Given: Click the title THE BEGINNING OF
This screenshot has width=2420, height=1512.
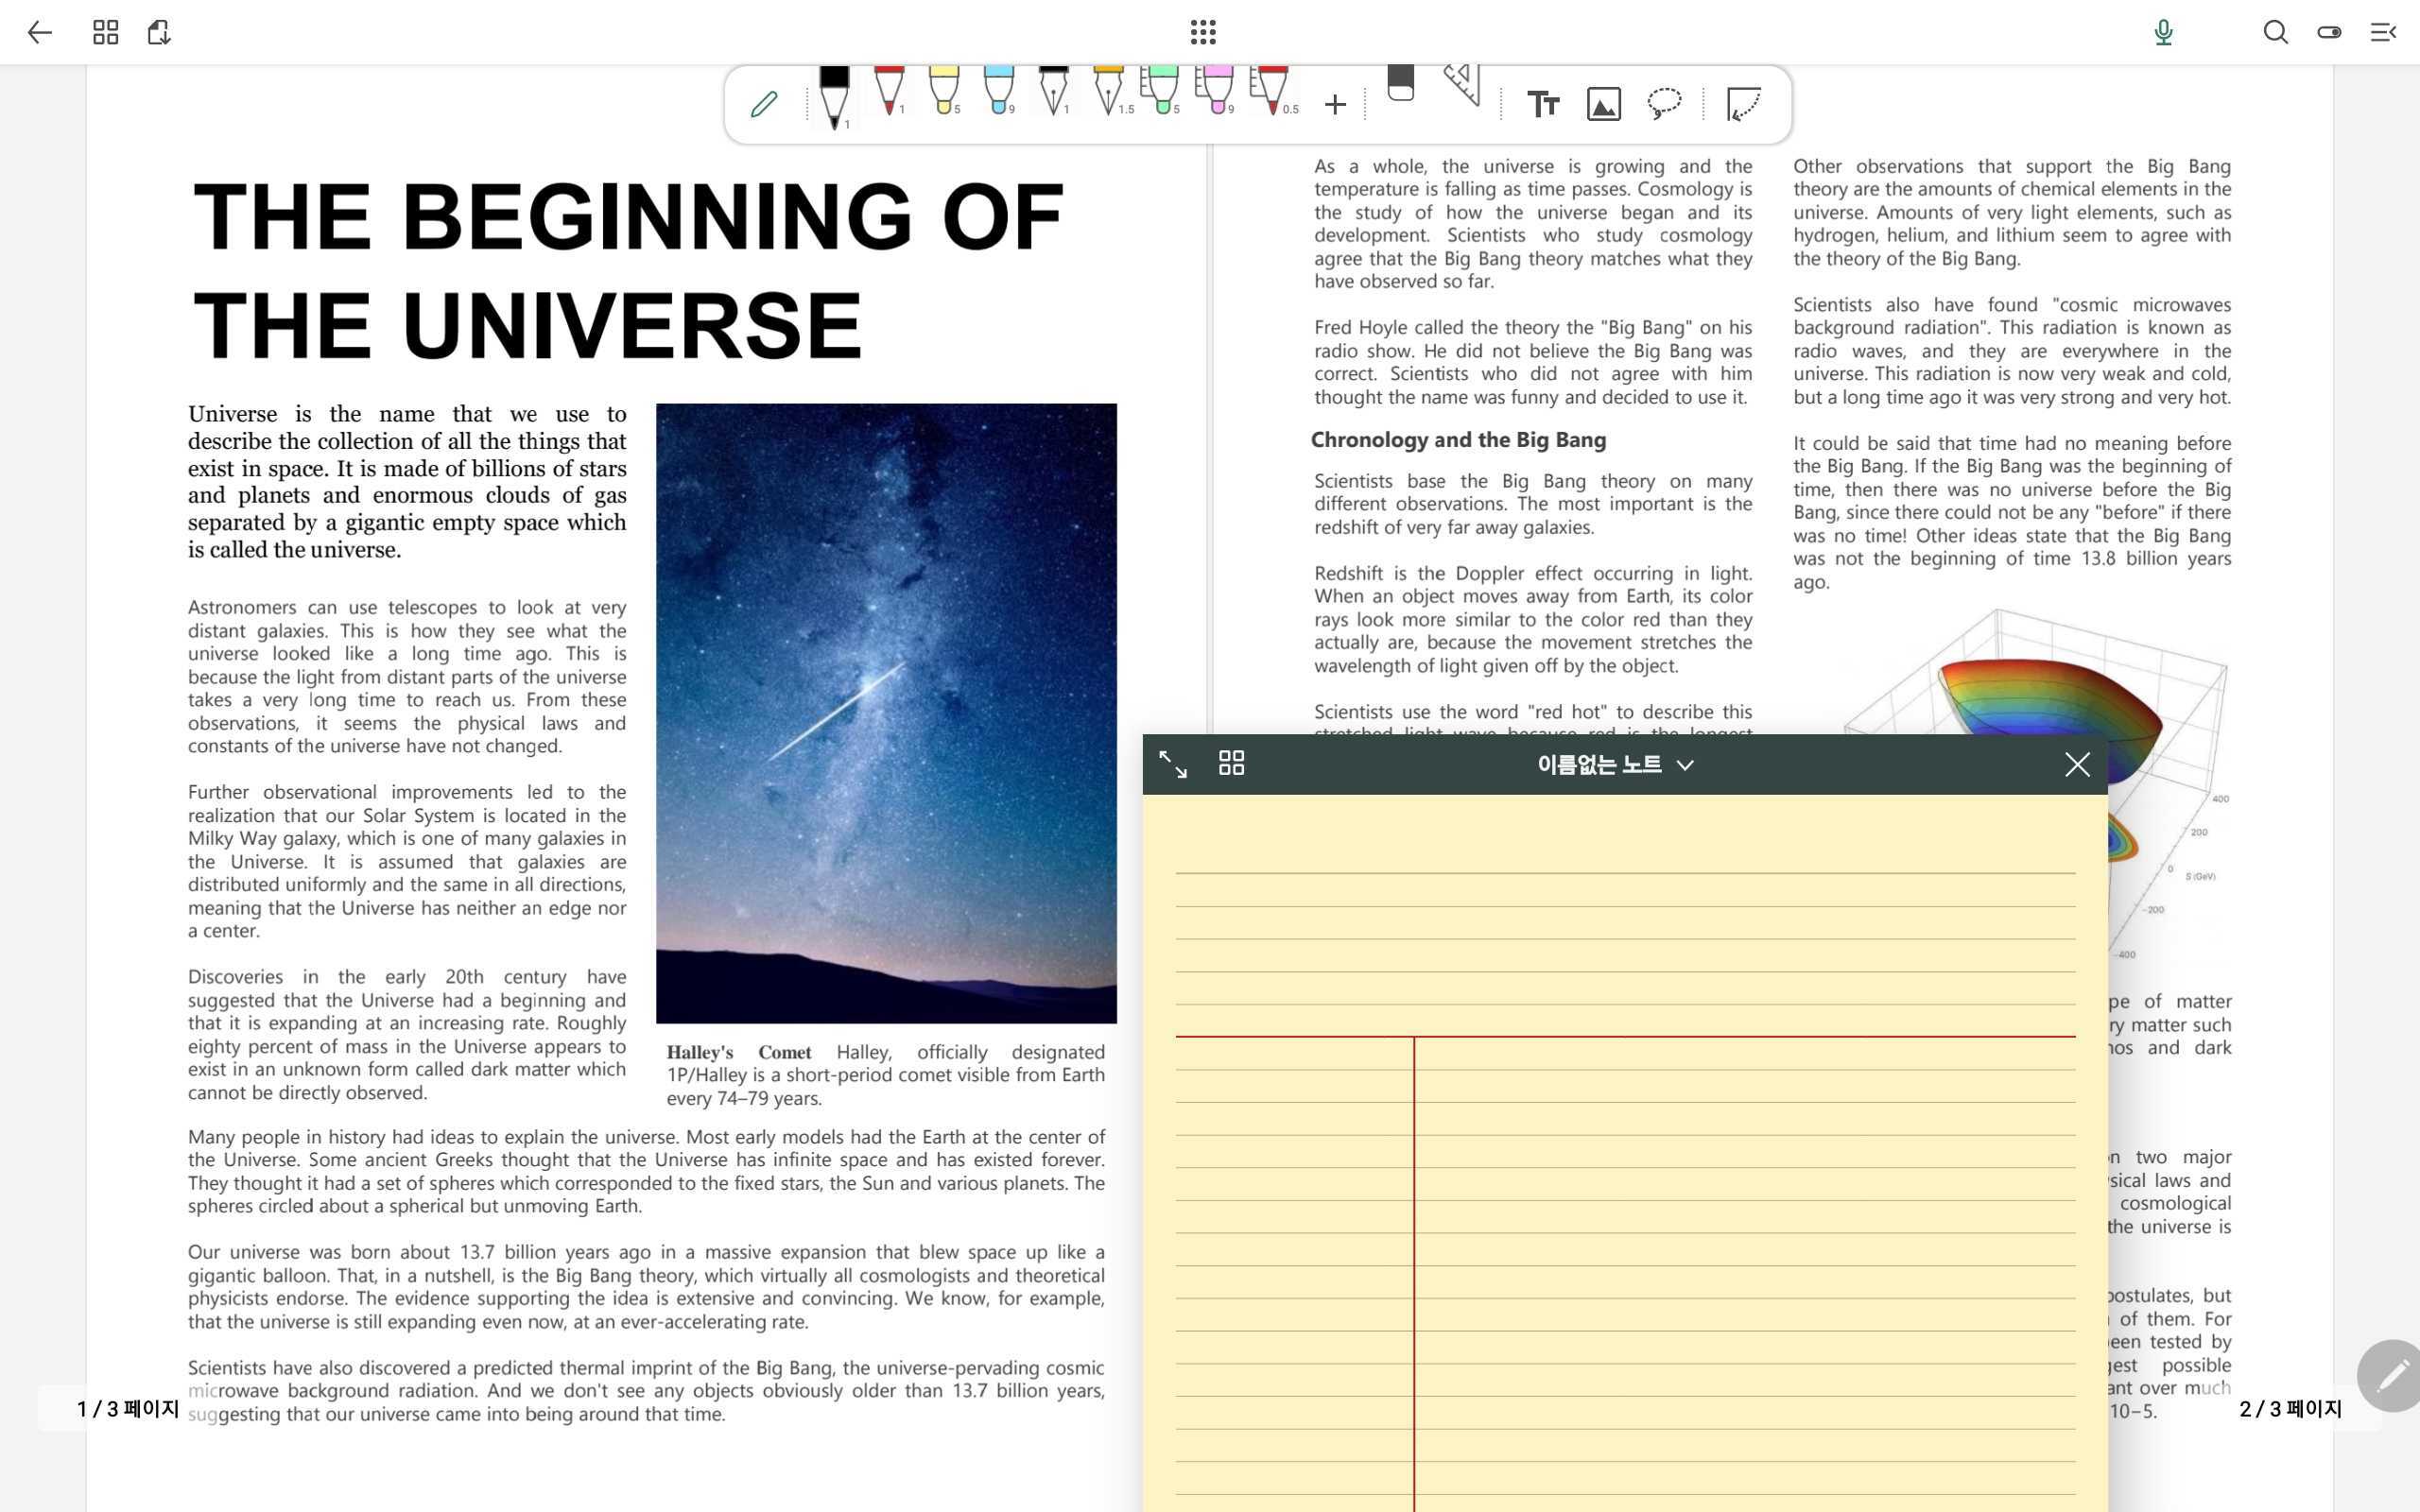Looking at the screenshot, I should click(628, 217).
